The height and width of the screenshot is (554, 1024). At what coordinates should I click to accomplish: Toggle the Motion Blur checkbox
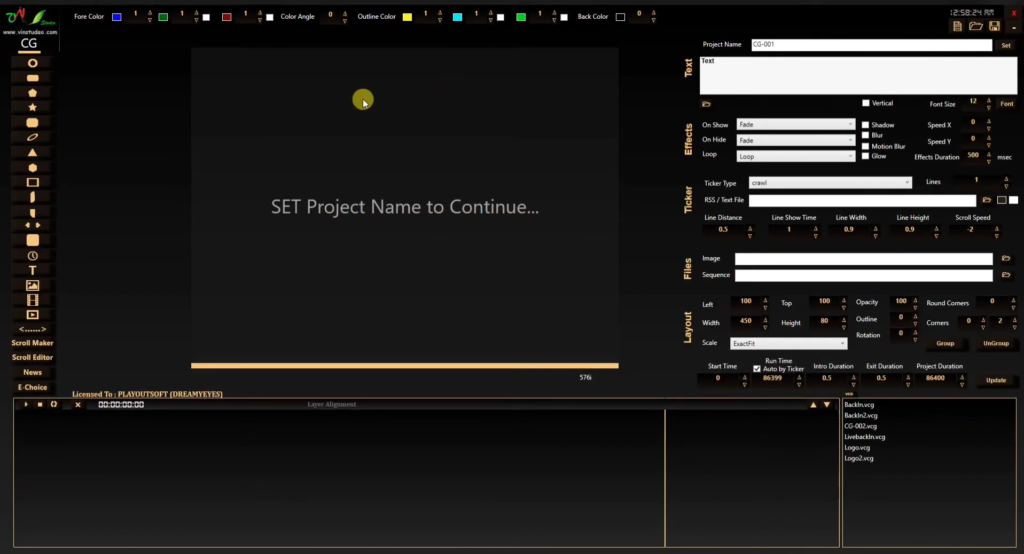(x=866, y=146)
